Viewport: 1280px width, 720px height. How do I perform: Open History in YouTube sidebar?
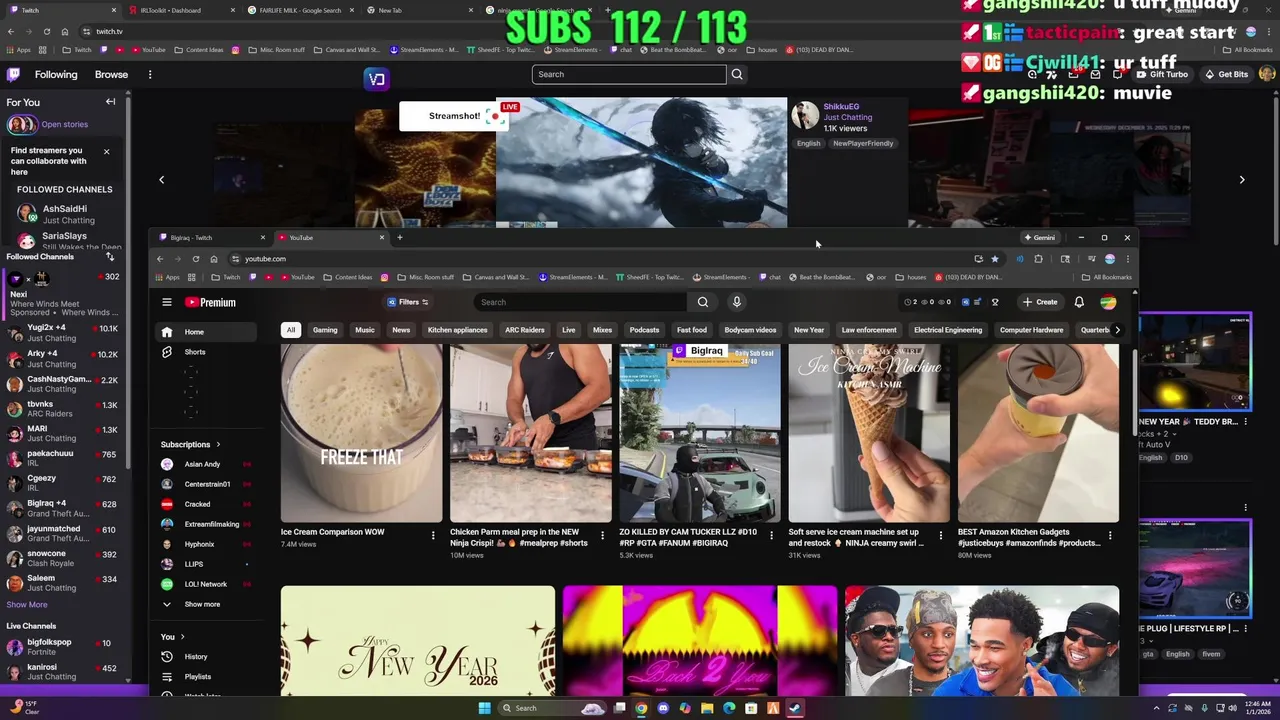coord(195,657)
